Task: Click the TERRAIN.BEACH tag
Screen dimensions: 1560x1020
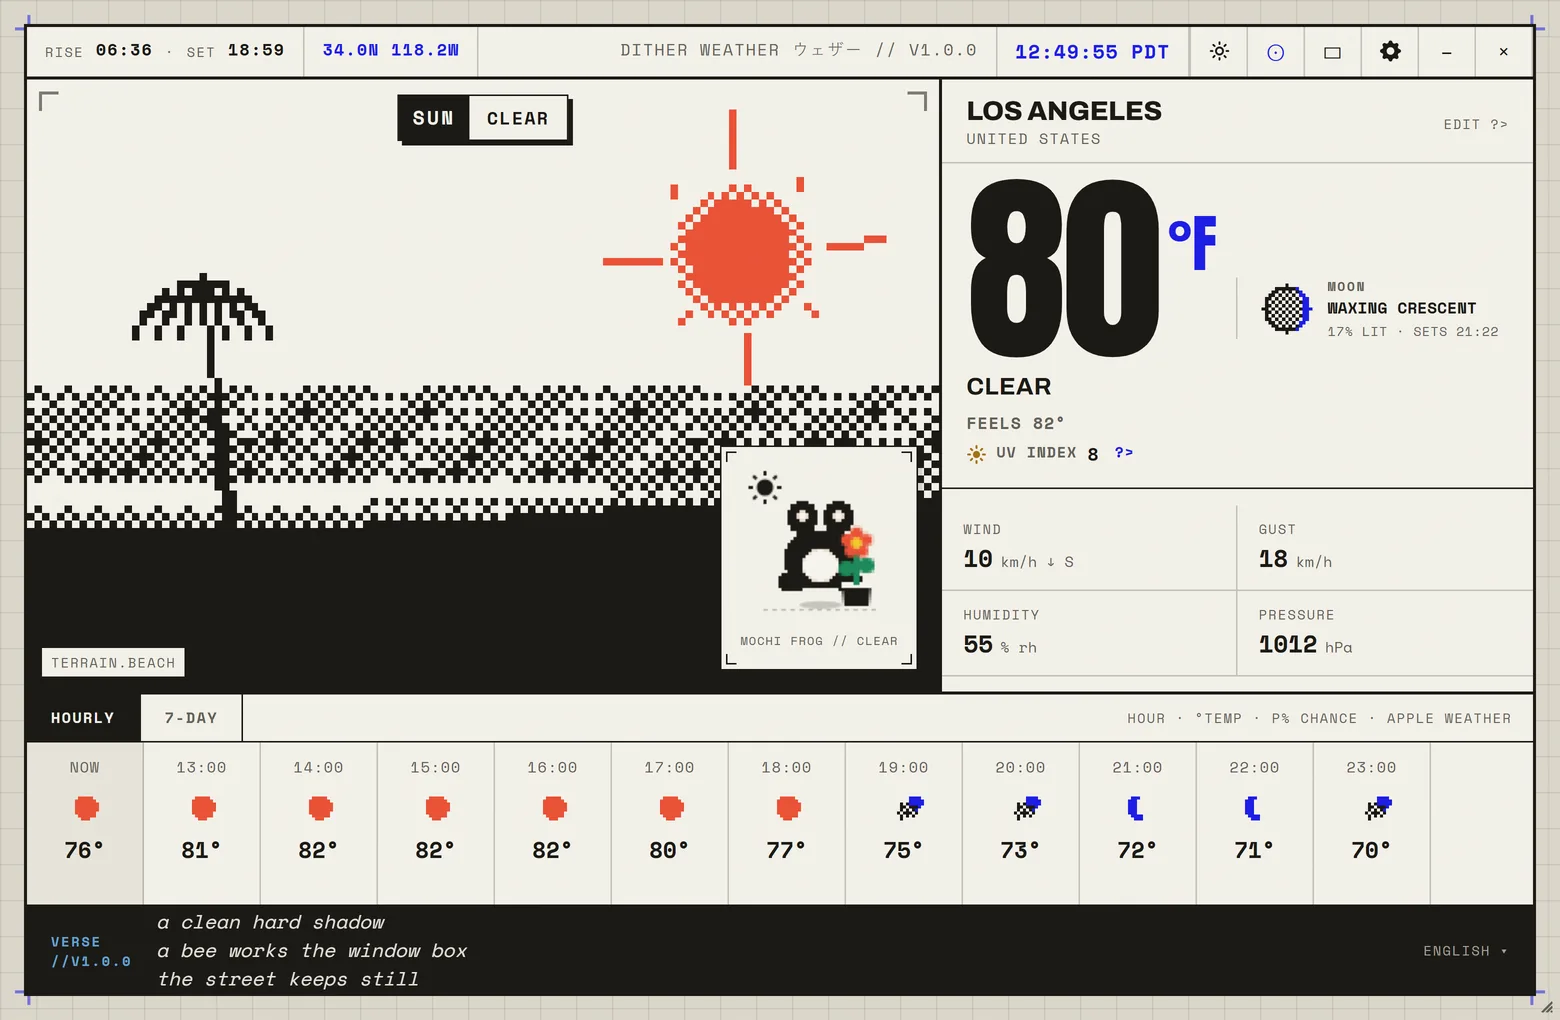Action: (113, 663)
